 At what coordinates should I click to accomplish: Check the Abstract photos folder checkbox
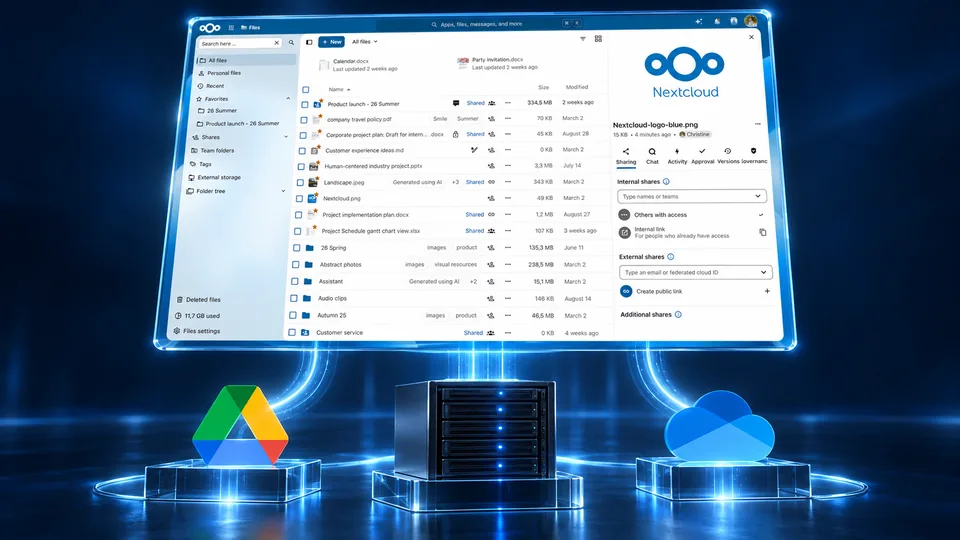(x=295, y=264)
